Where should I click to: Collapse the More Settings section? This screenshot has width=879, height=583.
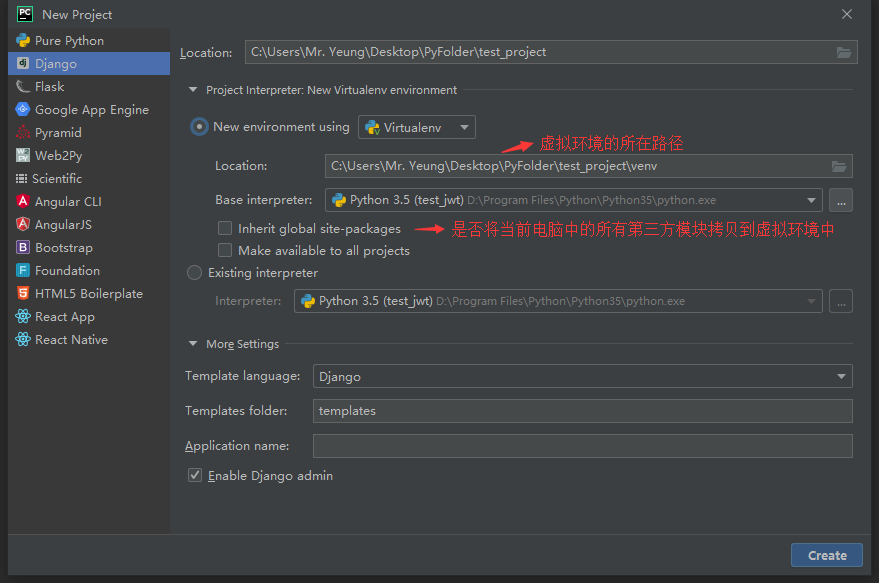coord(193,344)
